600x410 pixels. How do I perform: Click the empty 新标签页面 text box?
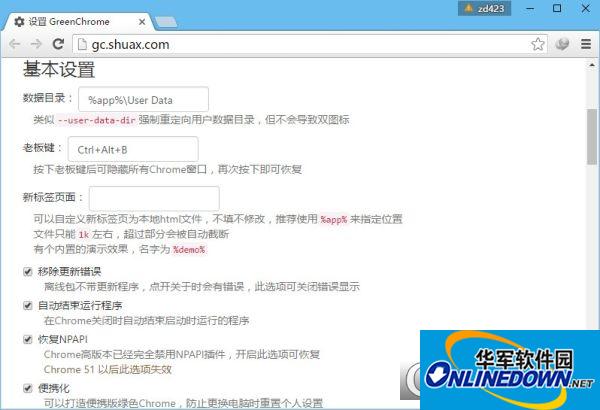click(x=153, y=198)
